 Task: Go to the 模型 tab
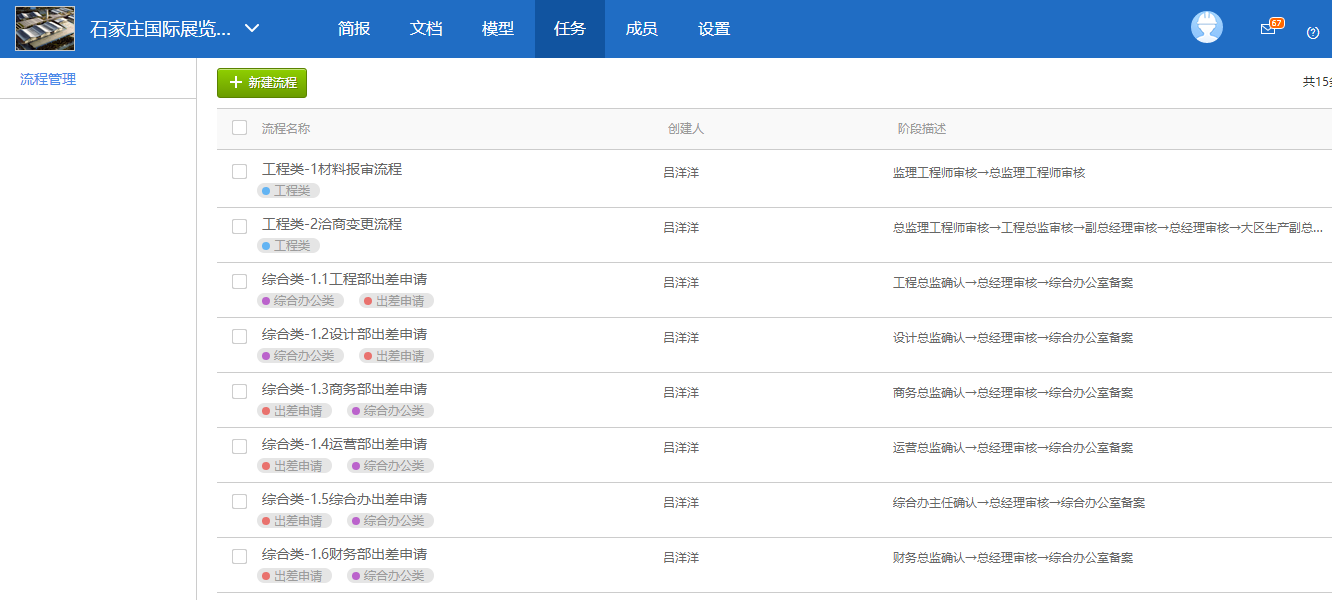point(498,29)
